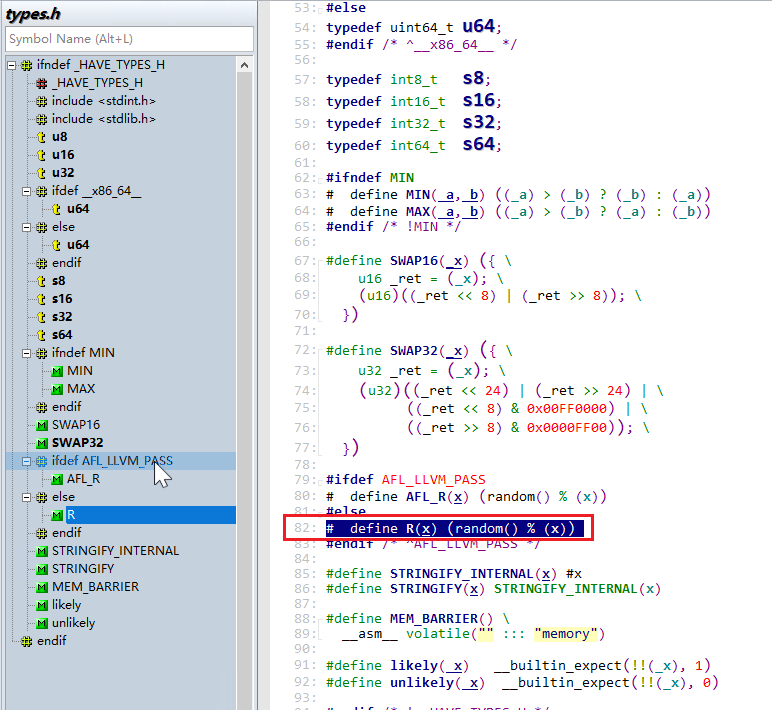This screenshot has width=772, height=710.
Task: Select include <stdint.h> in symbol tree
Action: (x=103, y=101)
